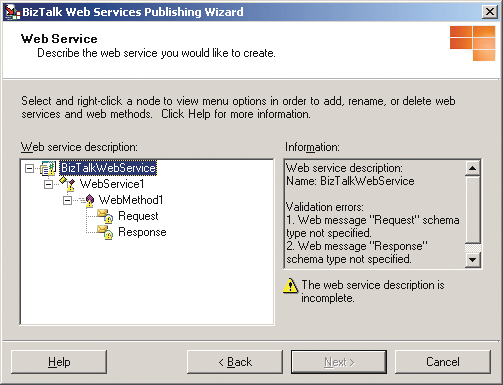Click the 'Web service description:' tree label
Viewport: 503px width, 385px height.
coord(79,147)
